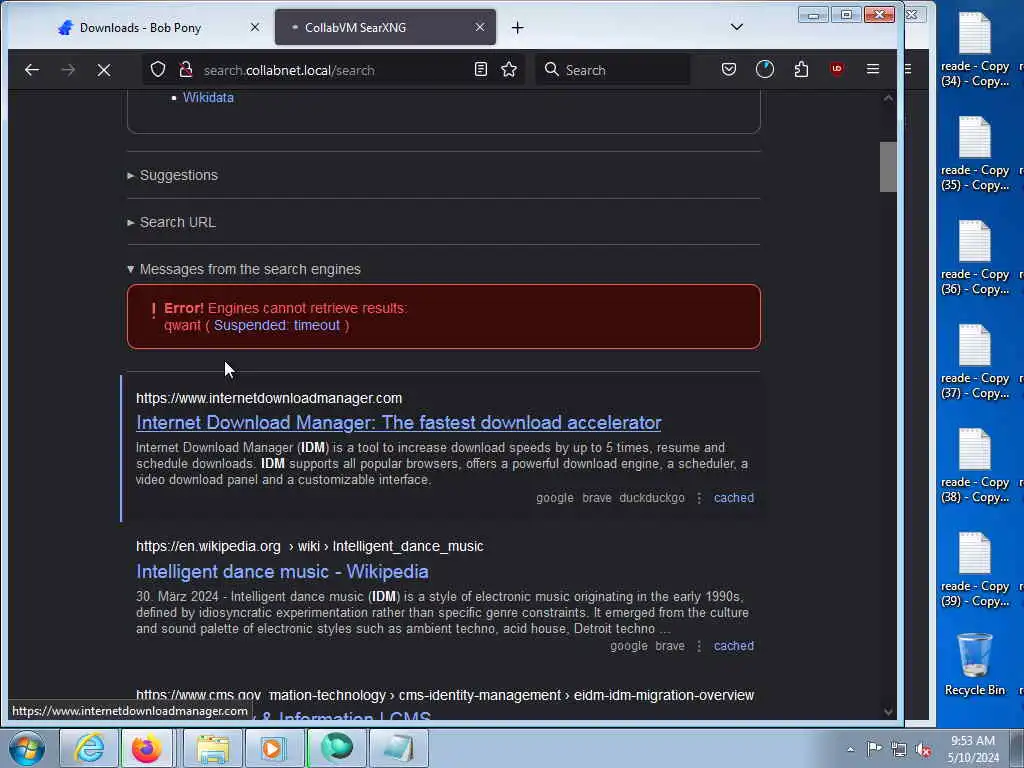
Task: Expand the Suggestions section
Action: [x=172, y=175]
